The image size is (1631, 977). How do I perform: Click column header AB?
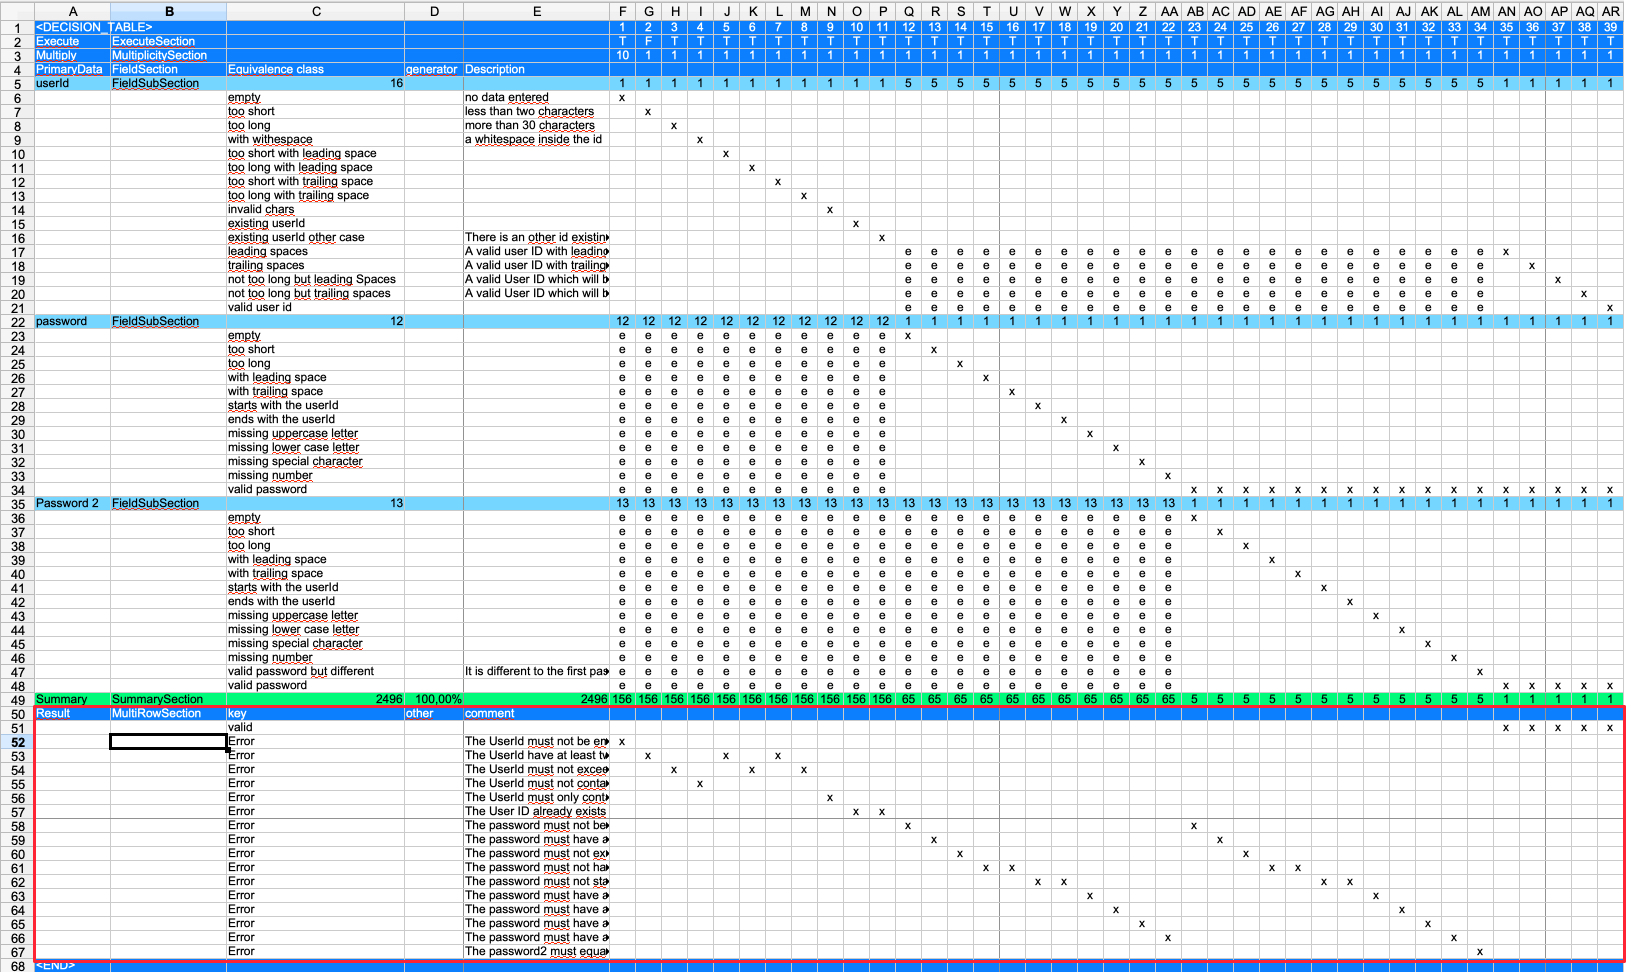pyautogui.click(x=1194, y=11)
